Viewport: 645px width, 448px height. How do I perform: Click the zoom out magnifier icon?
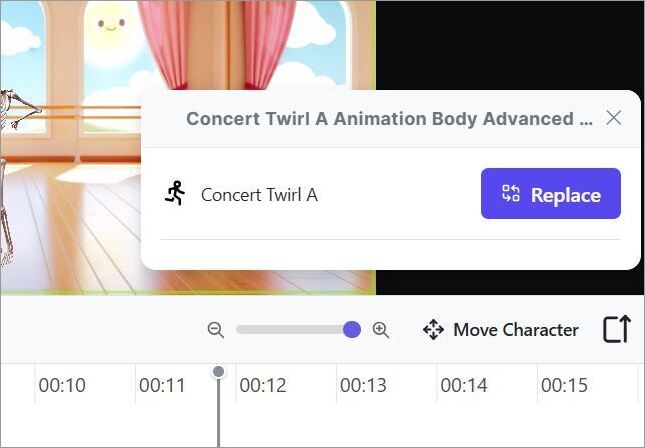tap(216, 330)
